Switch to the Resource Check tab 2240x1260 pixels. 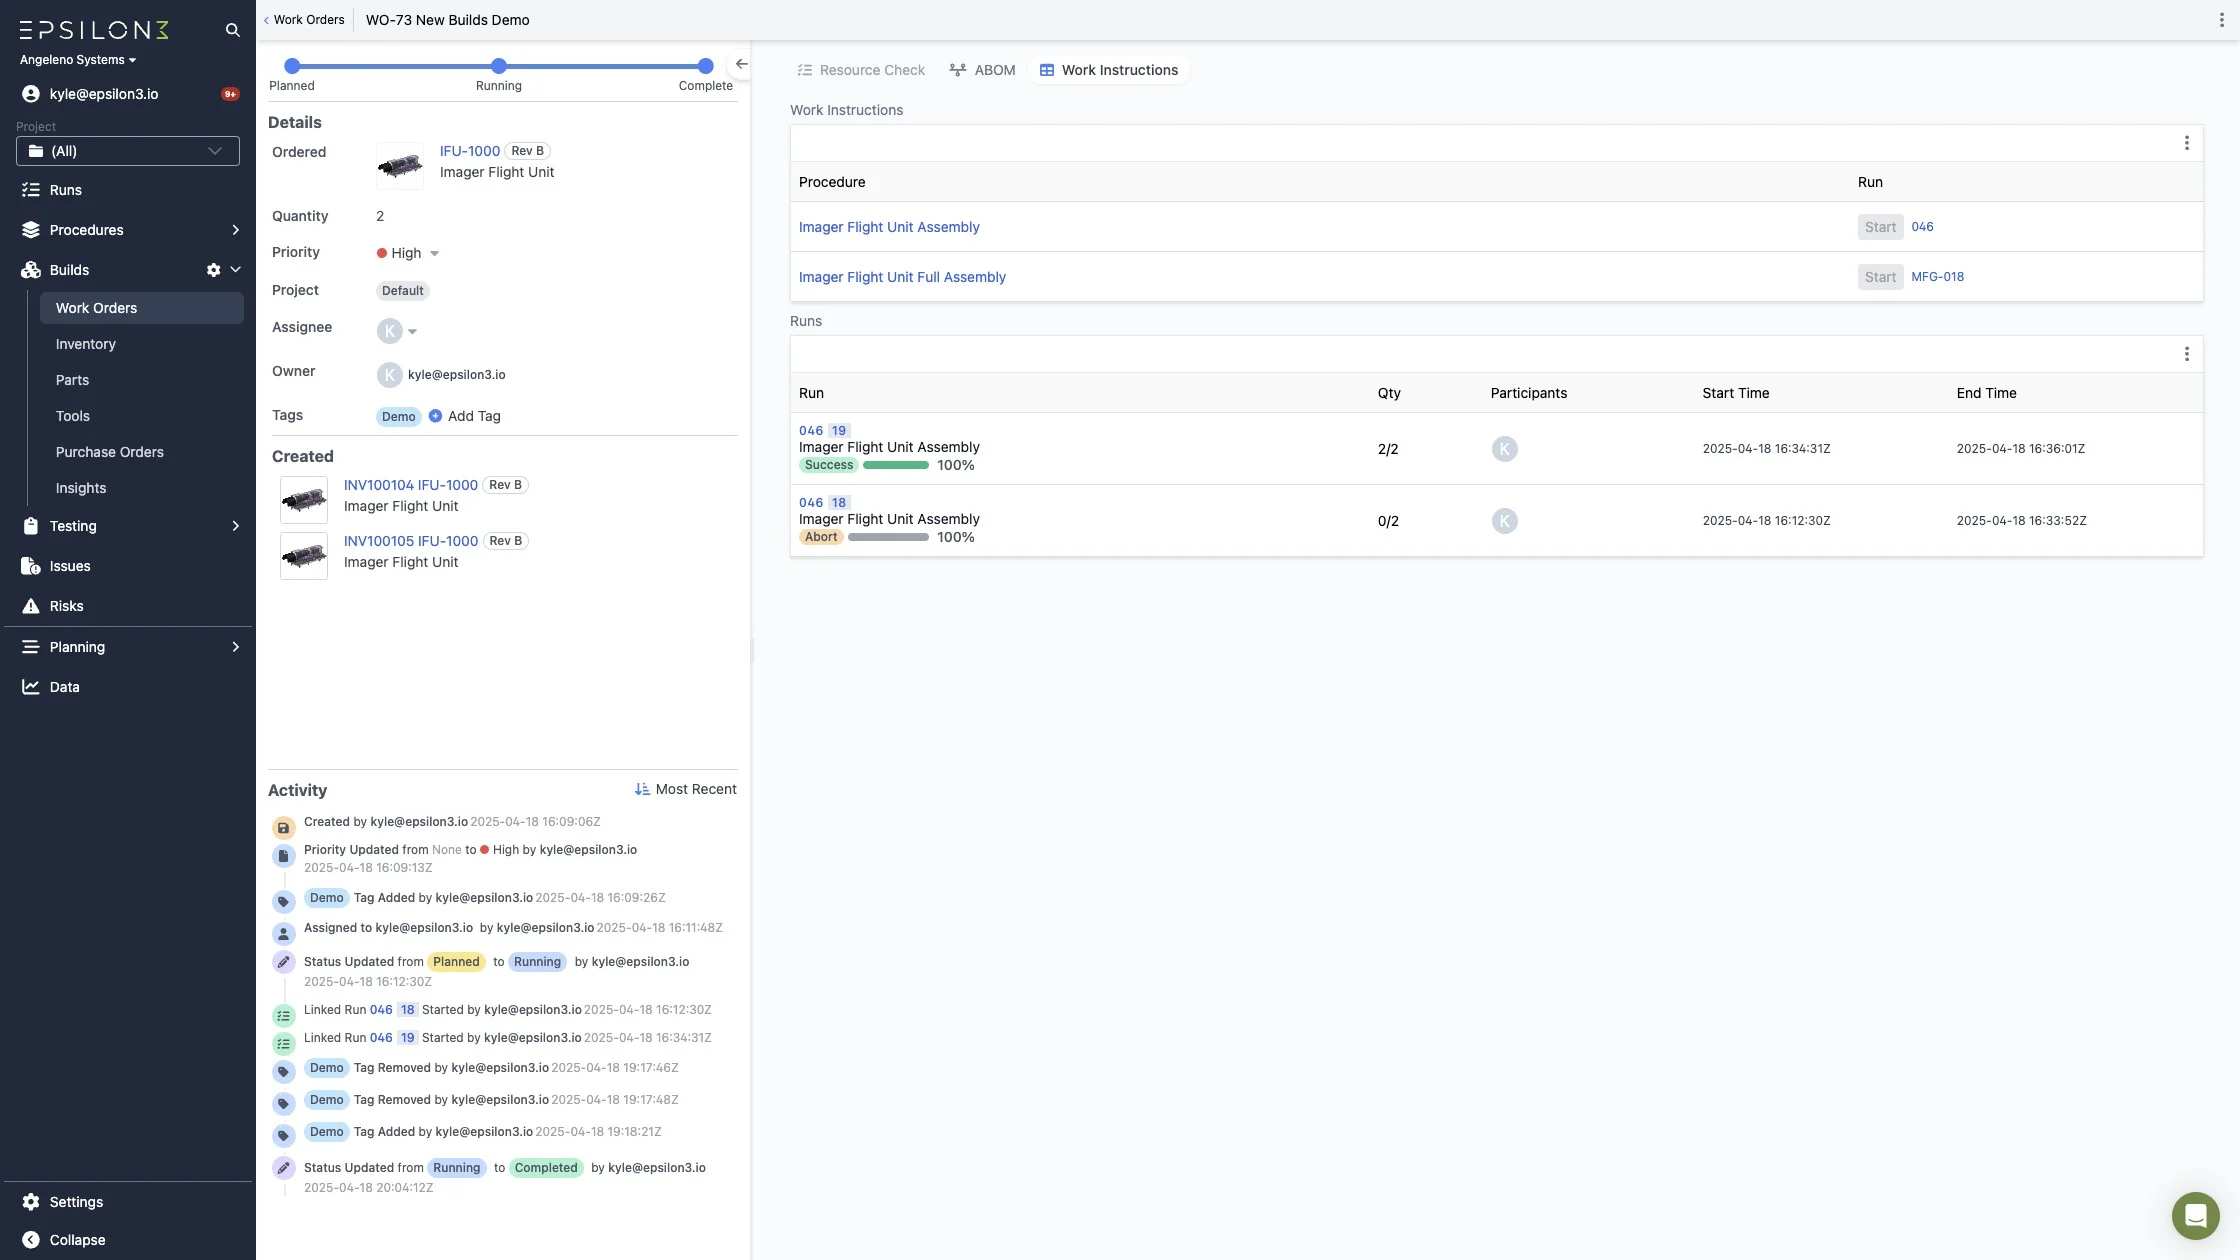[x=861, y=70]
